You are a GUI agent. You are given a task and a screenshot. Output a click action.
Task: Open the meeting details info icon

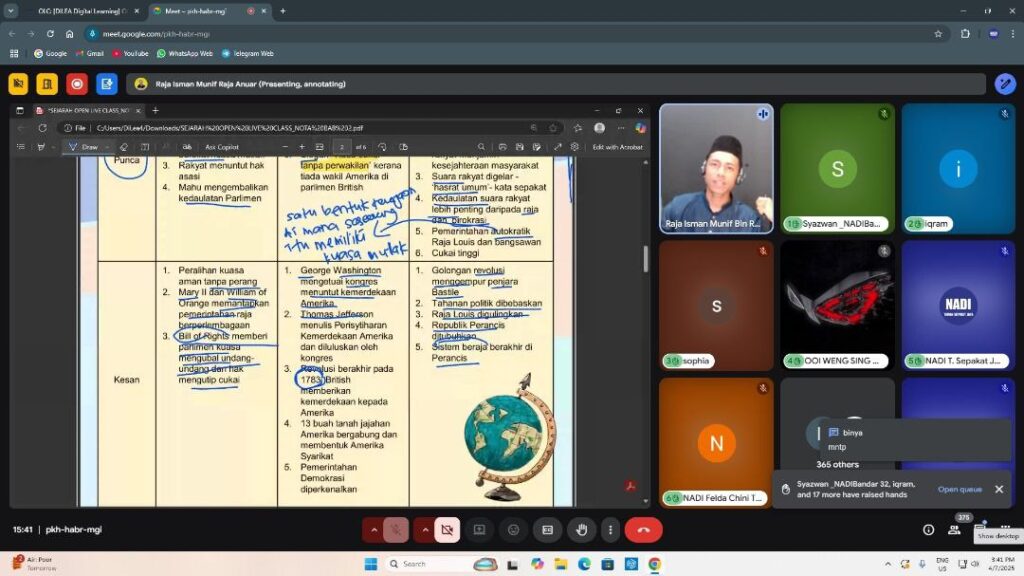click(928, 529)
